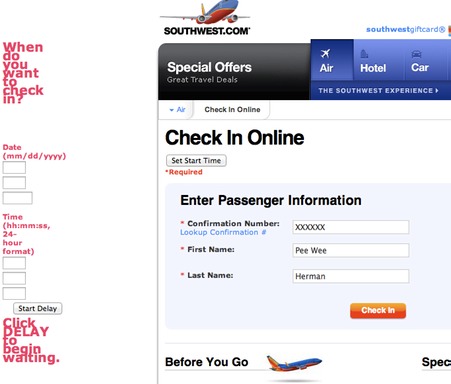Click the first Time hour field

(x=14, y=263)
